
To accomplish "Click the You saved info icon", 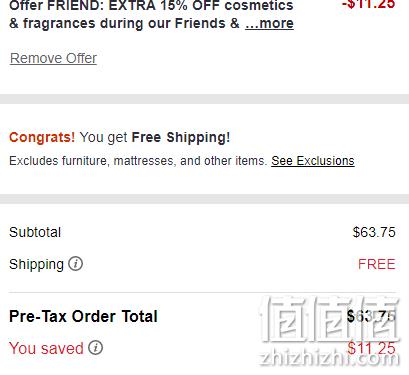I will click(x=95, y=347).
